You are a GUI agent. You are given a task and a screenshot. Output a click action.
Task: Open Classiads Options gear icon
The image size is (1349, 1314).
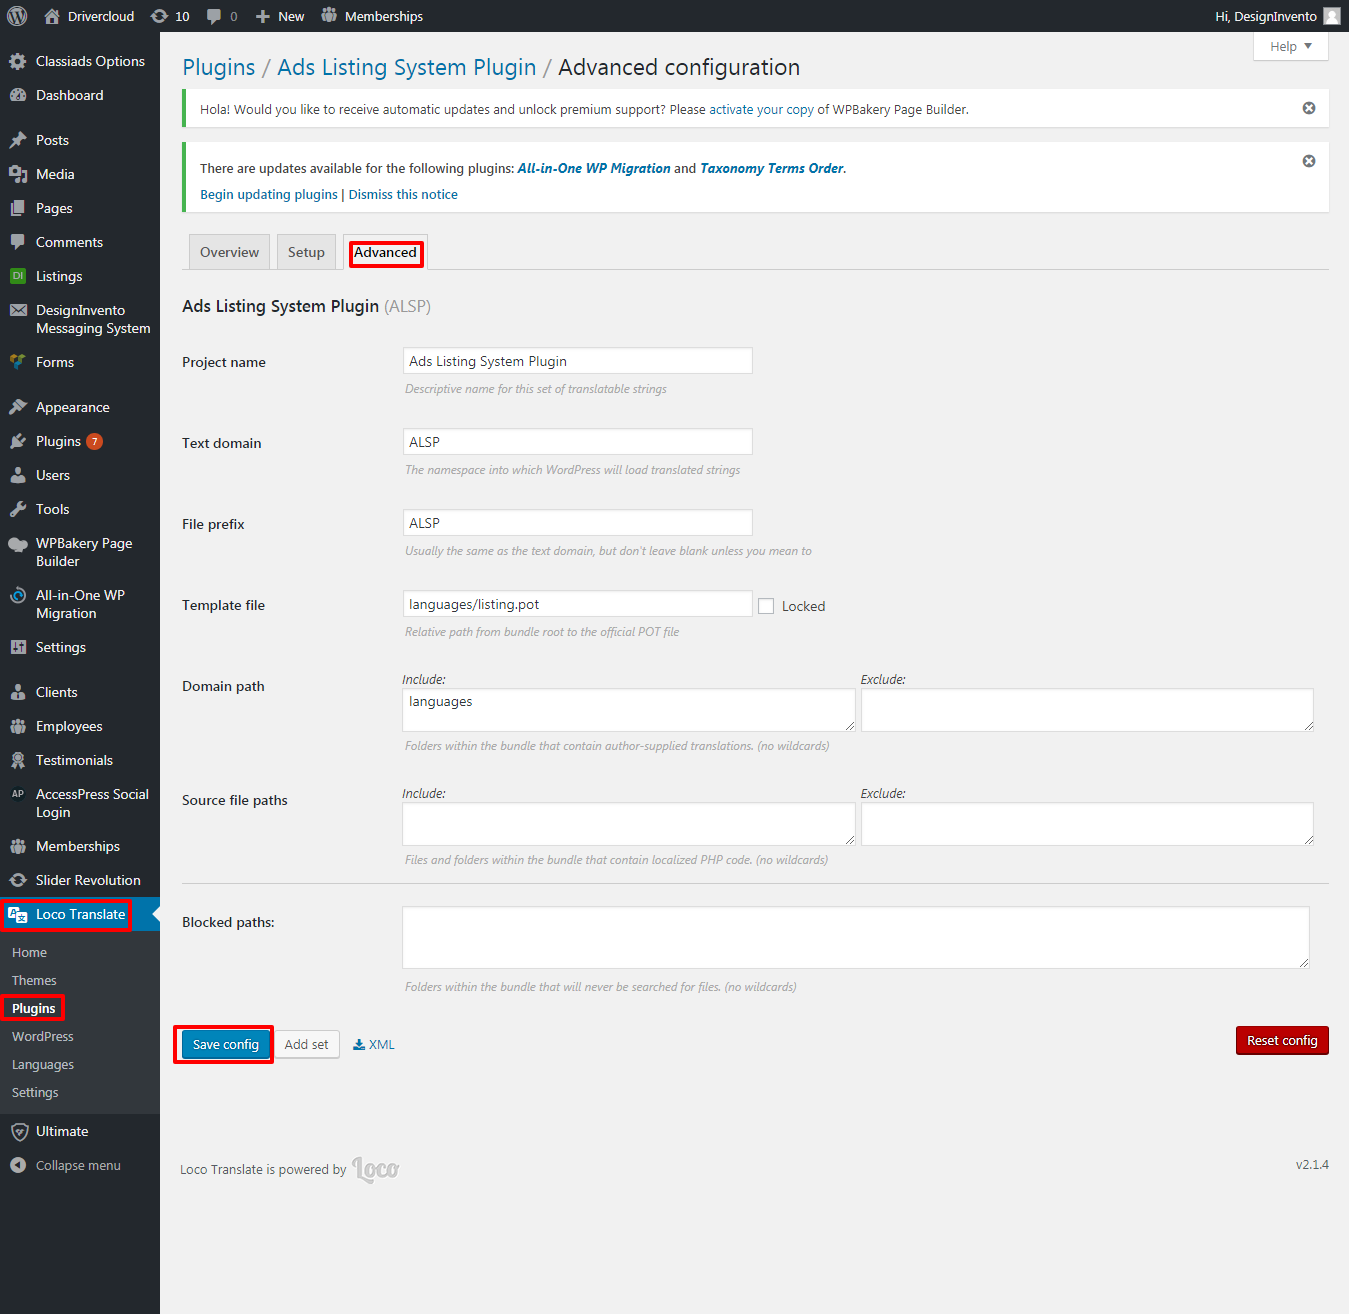pyautogui.click(x=18, y=61)
